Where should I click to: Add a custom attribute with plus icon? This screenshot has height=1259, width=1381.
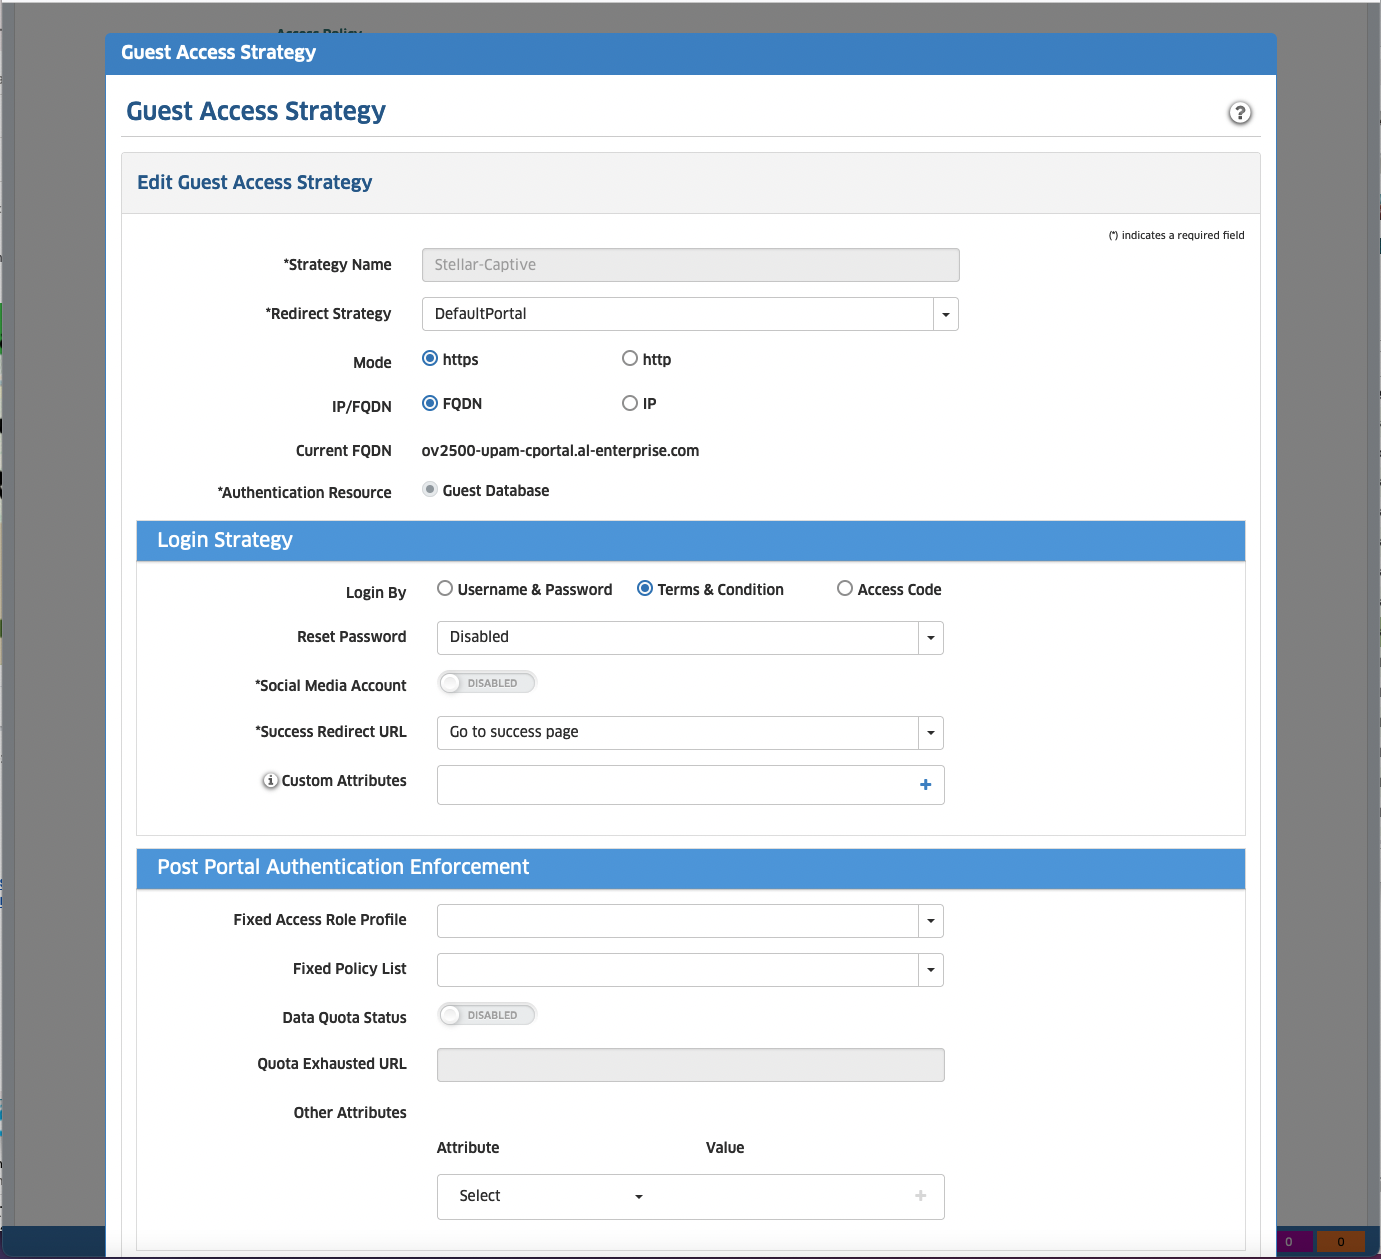(x=925, y=785)
